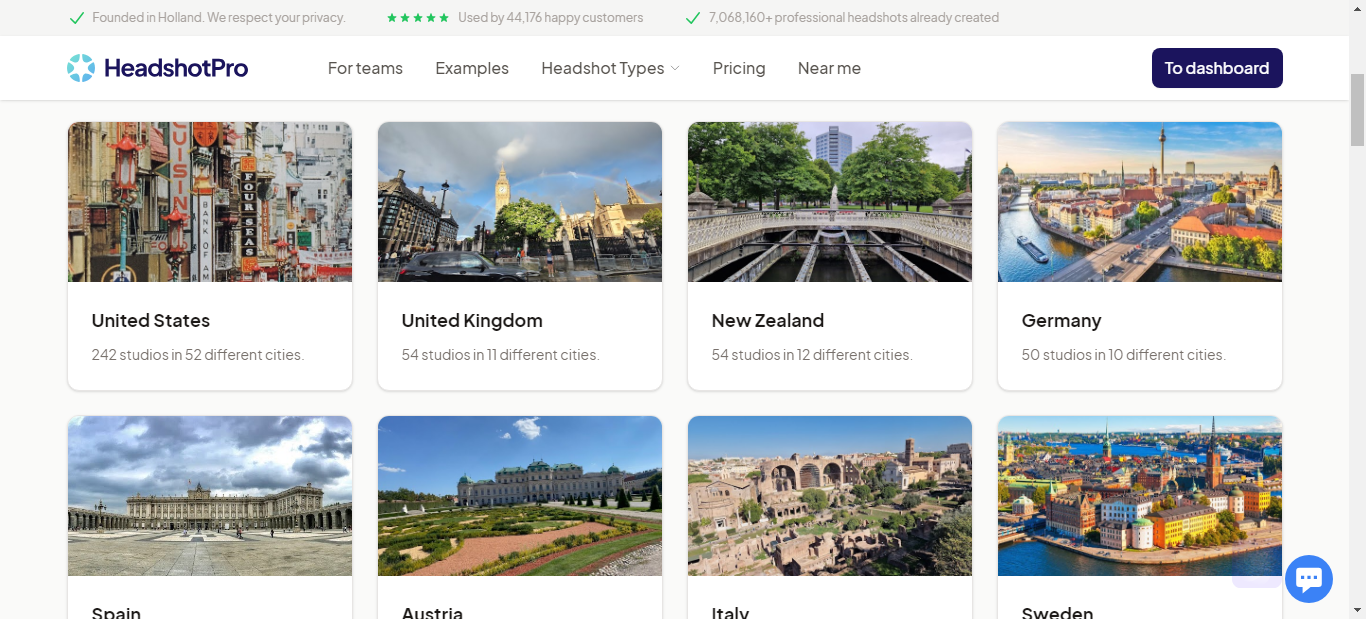Open the Near me page
The width and height of the screenshot is (1366, 619).
click(829, 68)
